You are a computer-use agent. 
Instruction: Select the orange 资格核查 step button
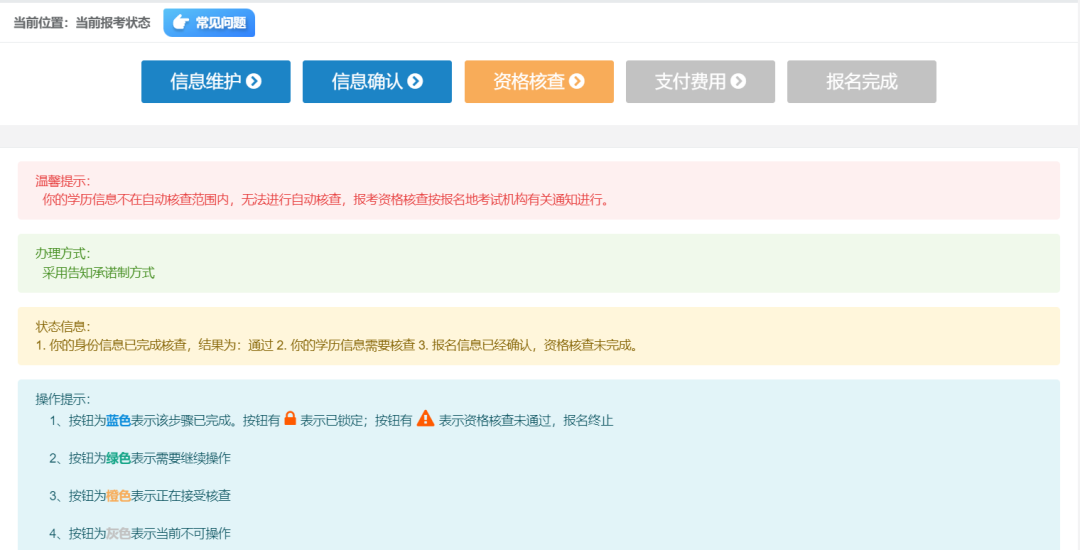(x=539, y=81)
